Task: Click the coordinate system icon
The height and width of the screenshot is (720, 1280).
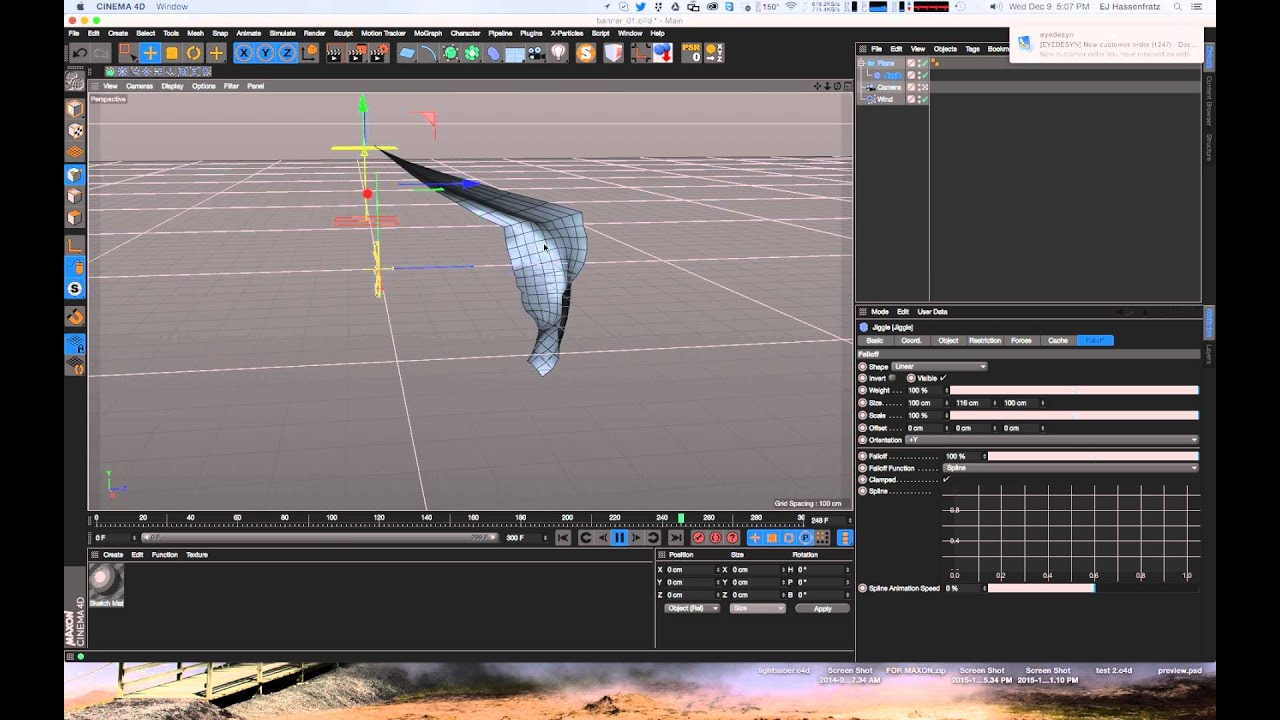Action: pyautogui.click(x=310, y=53)
